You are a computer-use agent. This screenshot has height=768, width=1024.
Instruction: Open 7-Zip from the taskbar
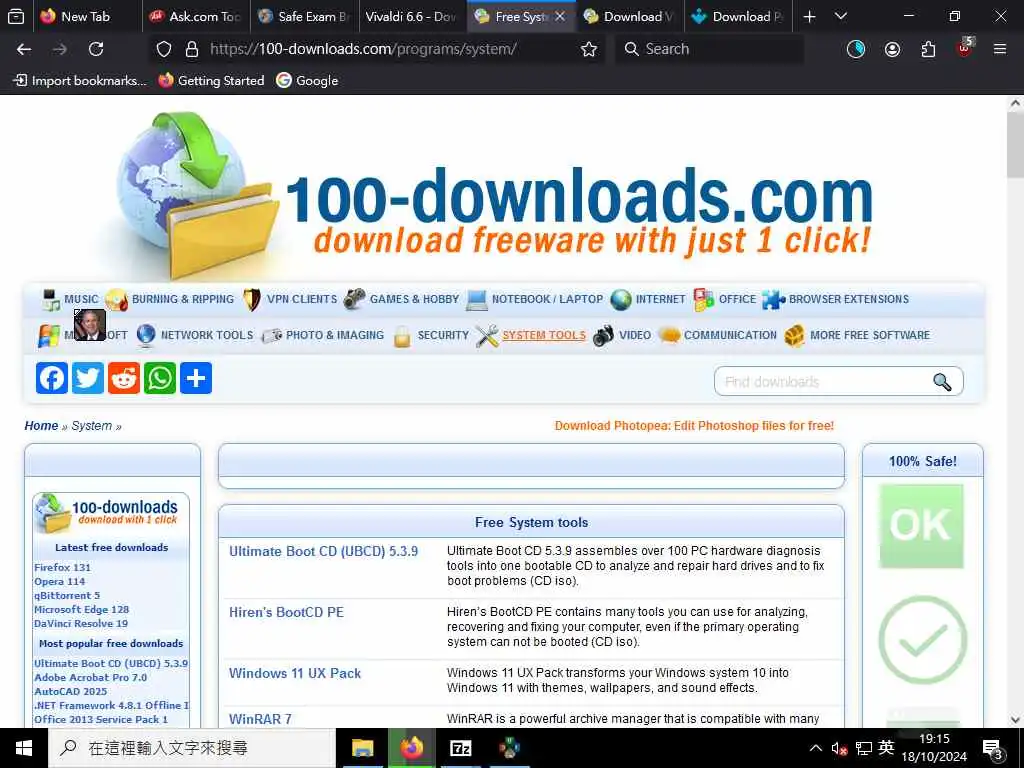460,748
